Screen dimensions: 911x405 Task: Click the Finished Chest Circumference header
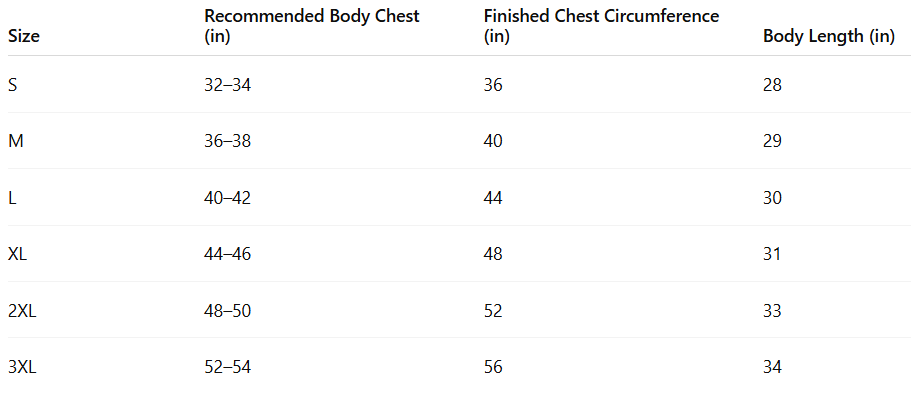click(x=601, y=26)
